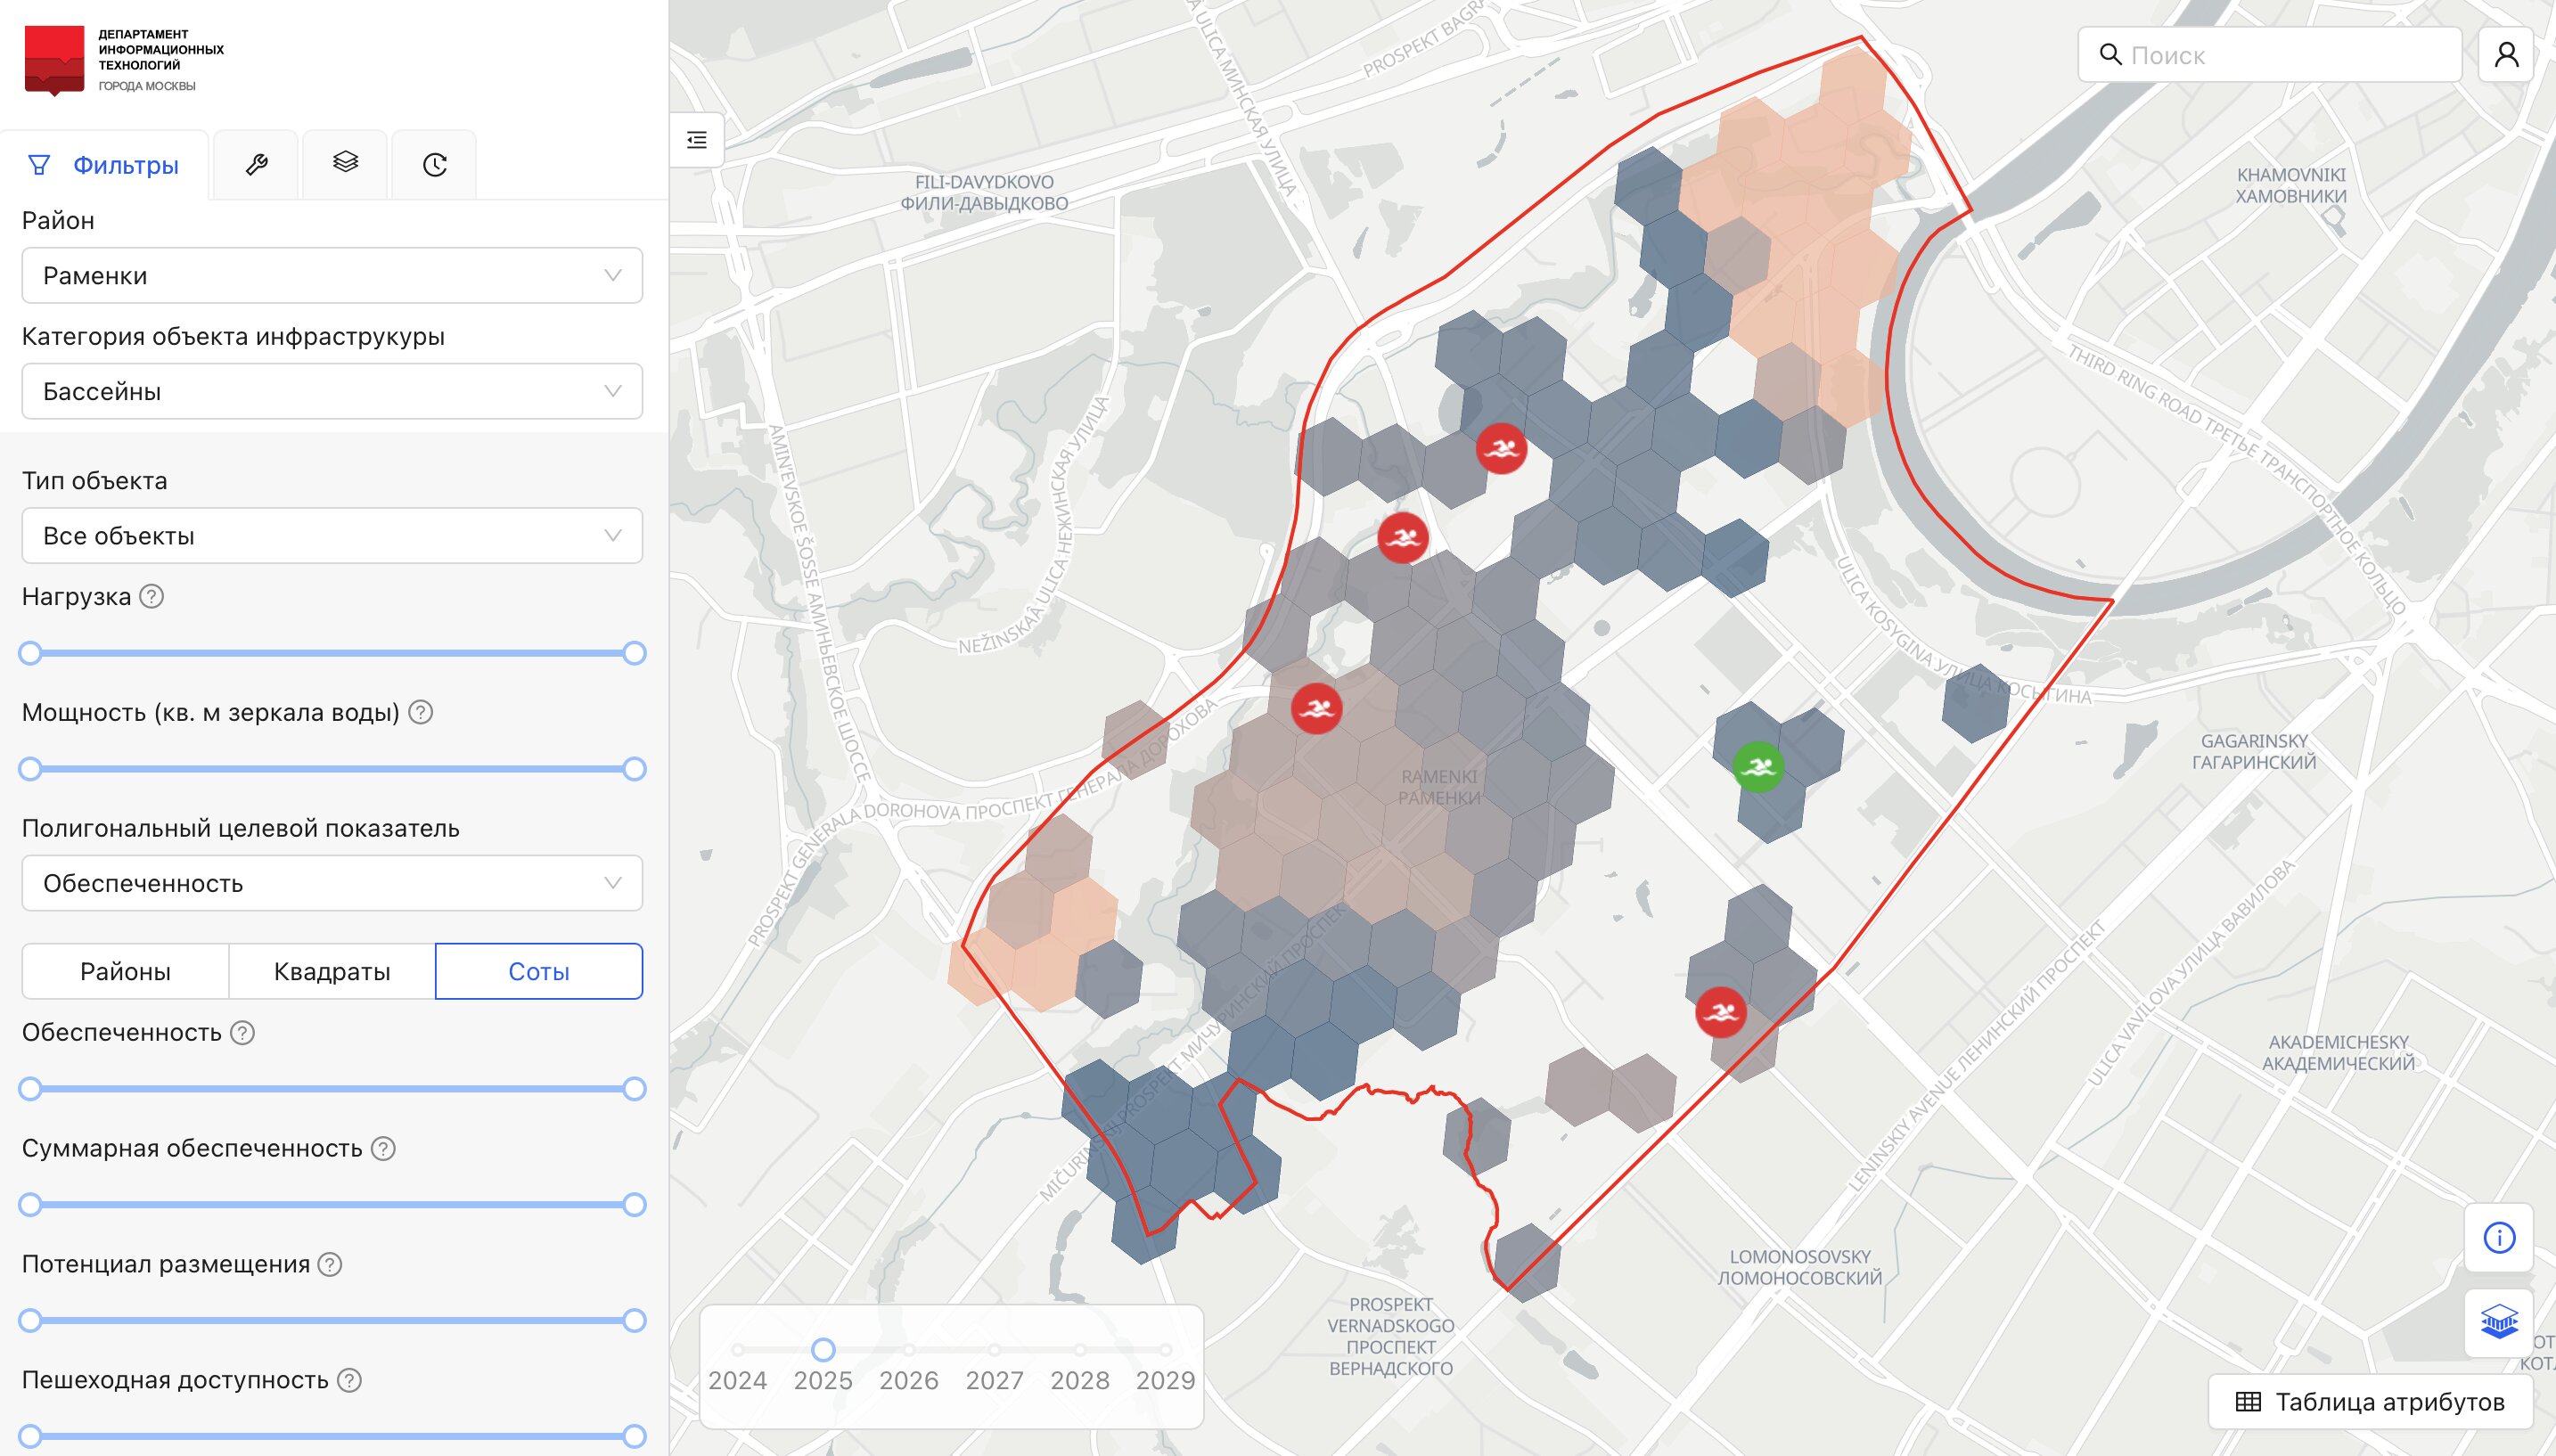Open the map info icon button
The width and height of the screenshot is (2556, 1456).
click(x=2499, y=1238)
